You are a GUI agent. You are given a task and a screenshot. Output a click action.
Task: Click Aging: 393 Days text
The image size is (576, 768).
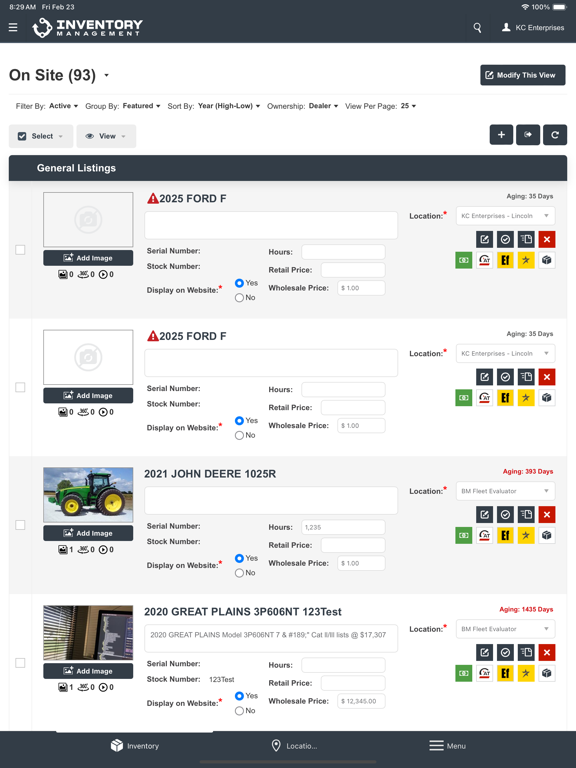[x=528, y=472]
